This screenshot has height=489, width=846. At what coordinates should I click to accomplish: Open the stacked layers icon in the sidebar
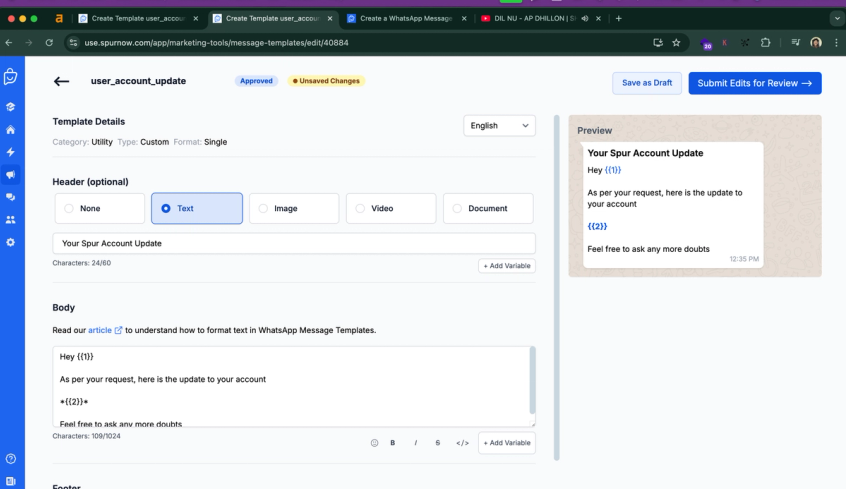coord(11,107)
